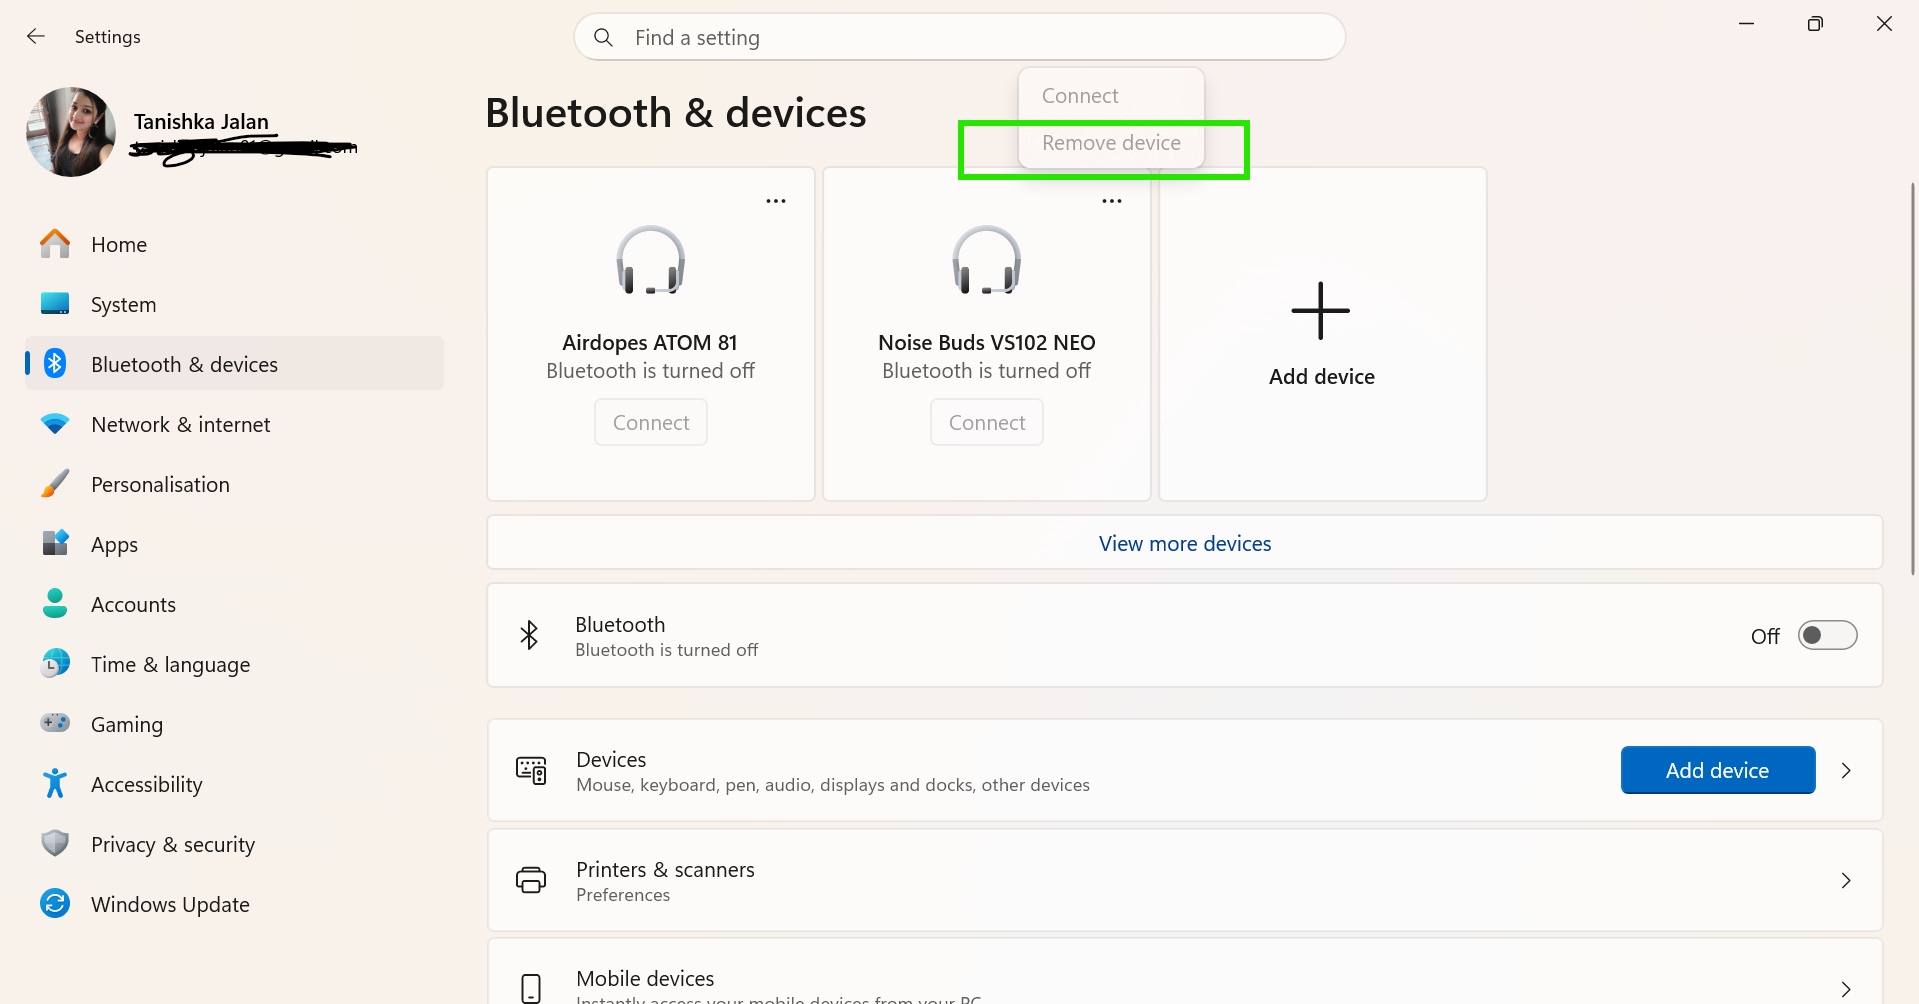Click Noise Buds VS102 NEO headphone icon
This screenshot has height=1004, width=1919.
point(987,260)
